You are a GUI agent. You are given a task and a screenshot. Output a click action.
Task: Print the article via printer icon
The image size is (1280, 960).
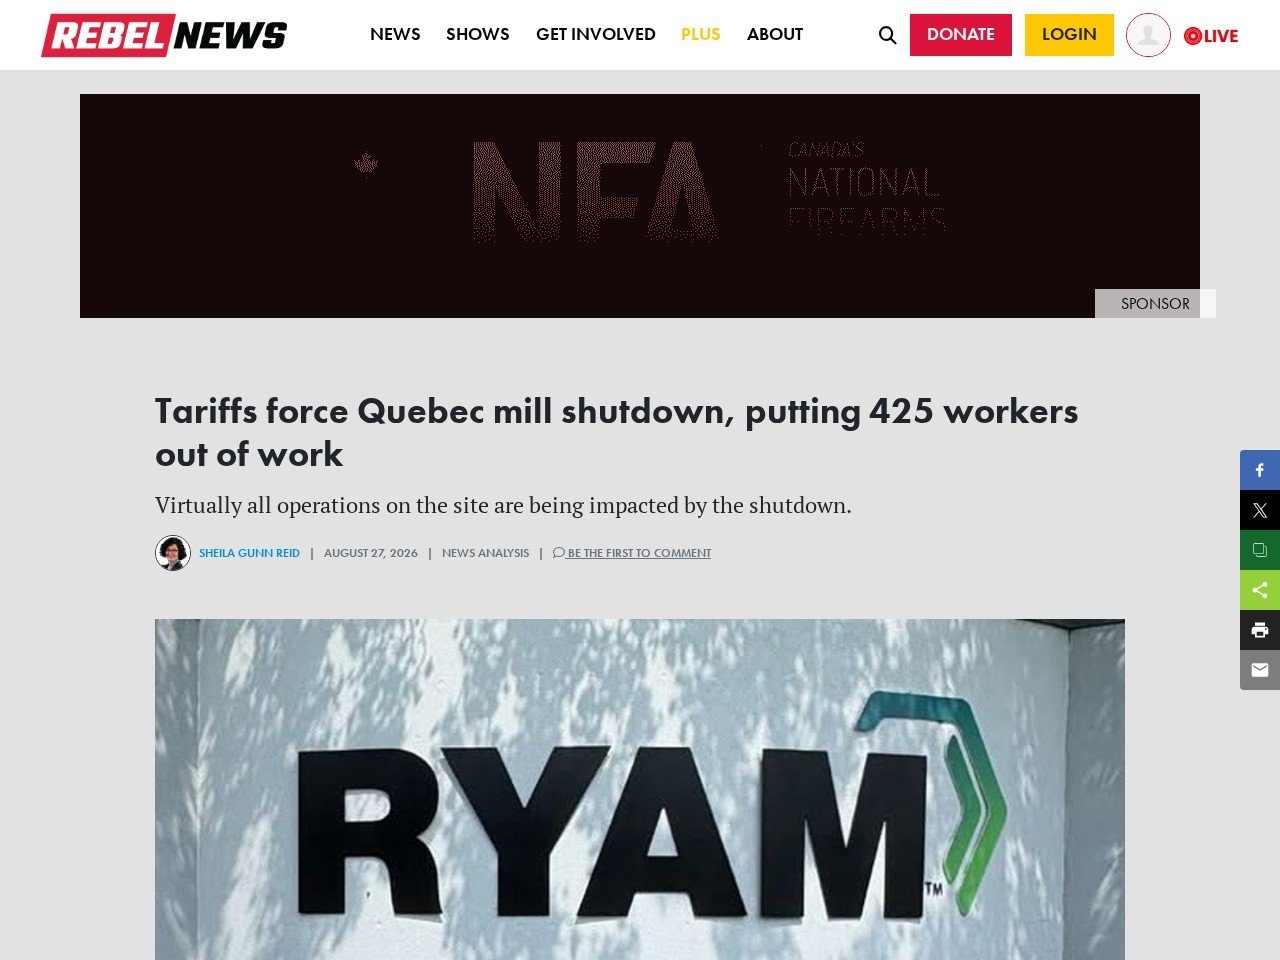click(x=1260, y=630)
